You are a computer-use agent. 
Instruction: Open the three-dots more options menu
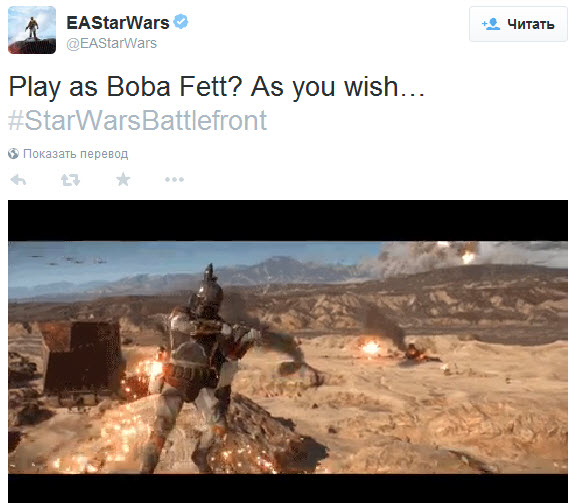[x=174, y=179]
